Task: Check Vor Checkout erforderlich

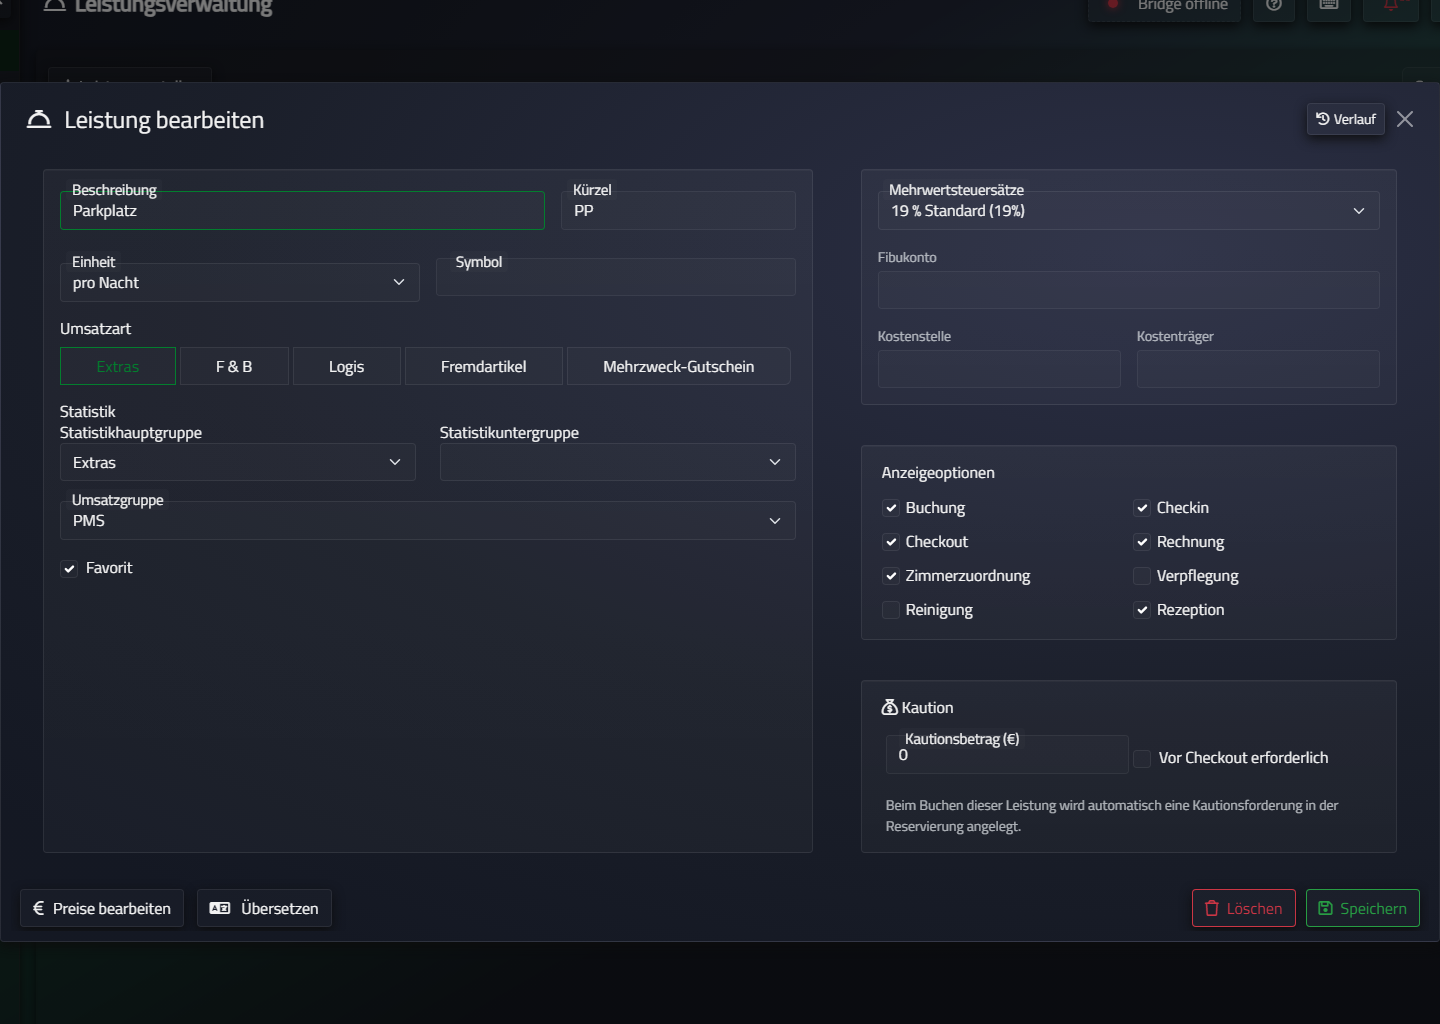Action: coord(1142,758)
